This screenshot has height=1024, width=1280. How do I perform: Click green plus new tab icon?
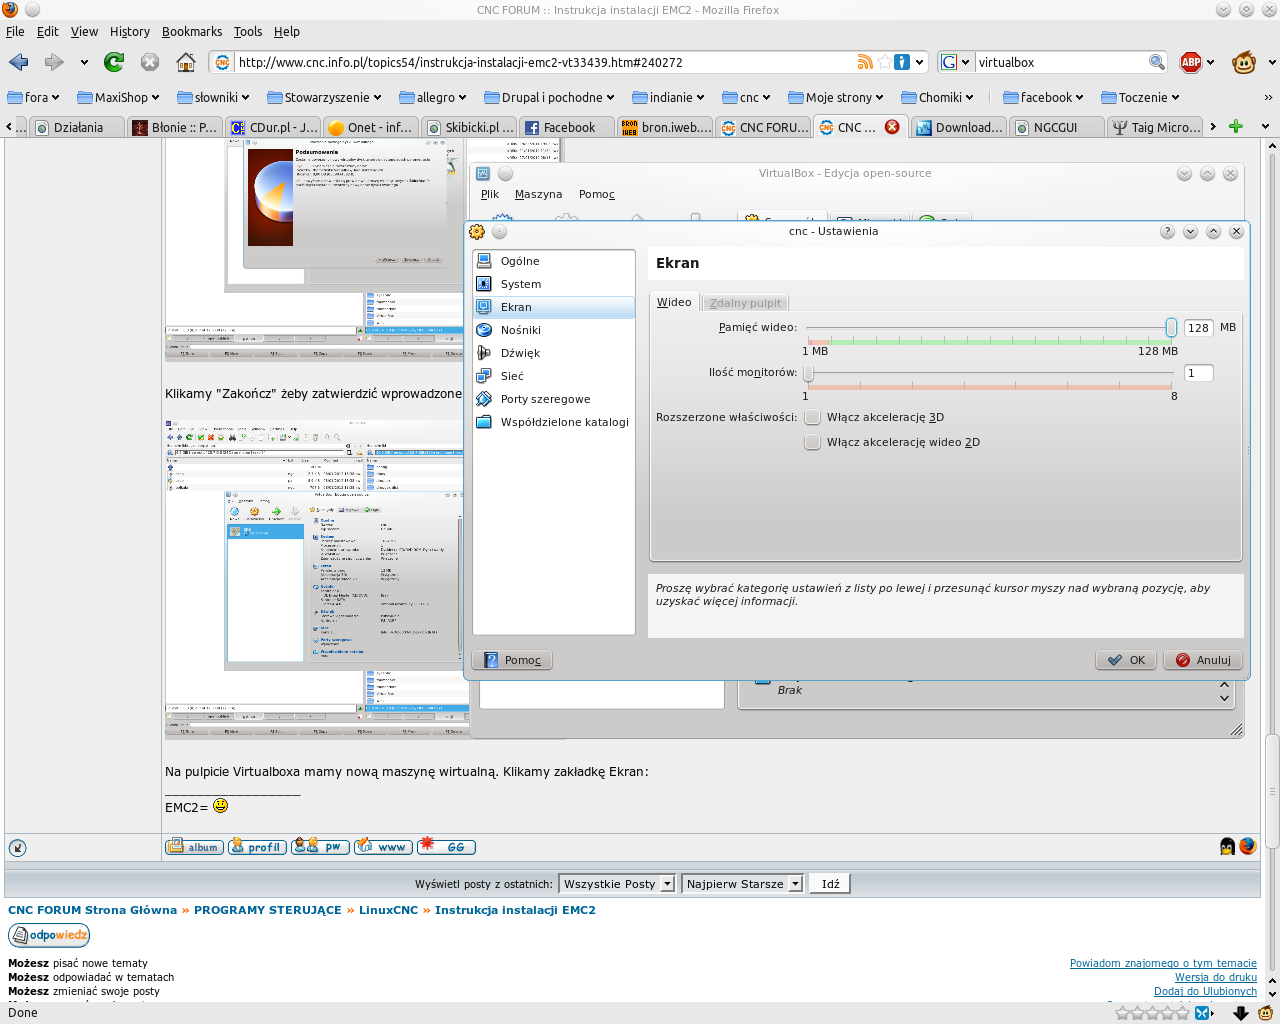point(1236,126)
